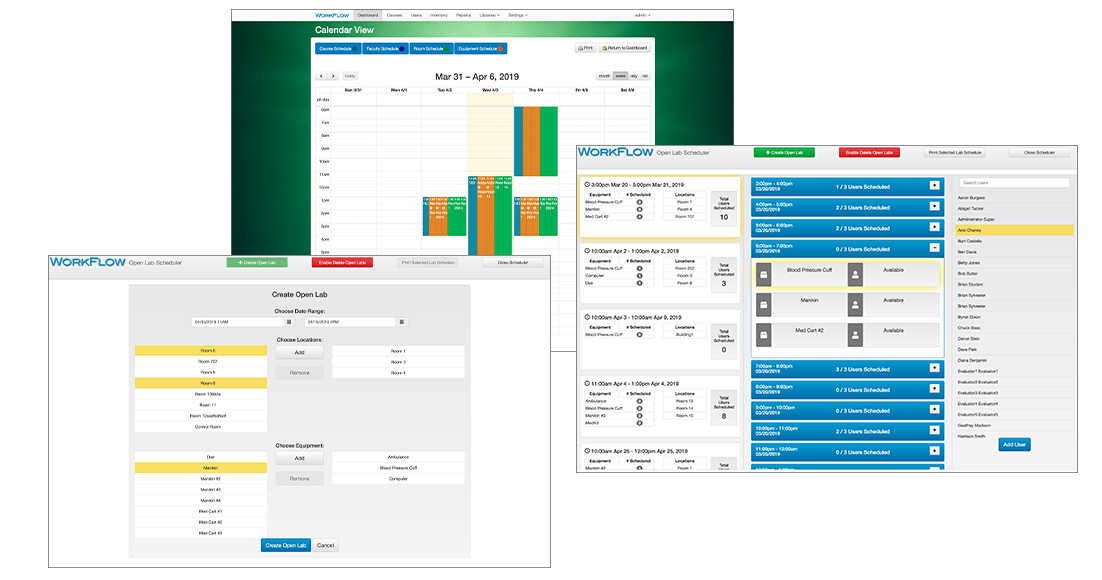Toggle Equipment Schedule filter in calendar
This screenshot has width=1102, height=580.
tap(480, 49)
